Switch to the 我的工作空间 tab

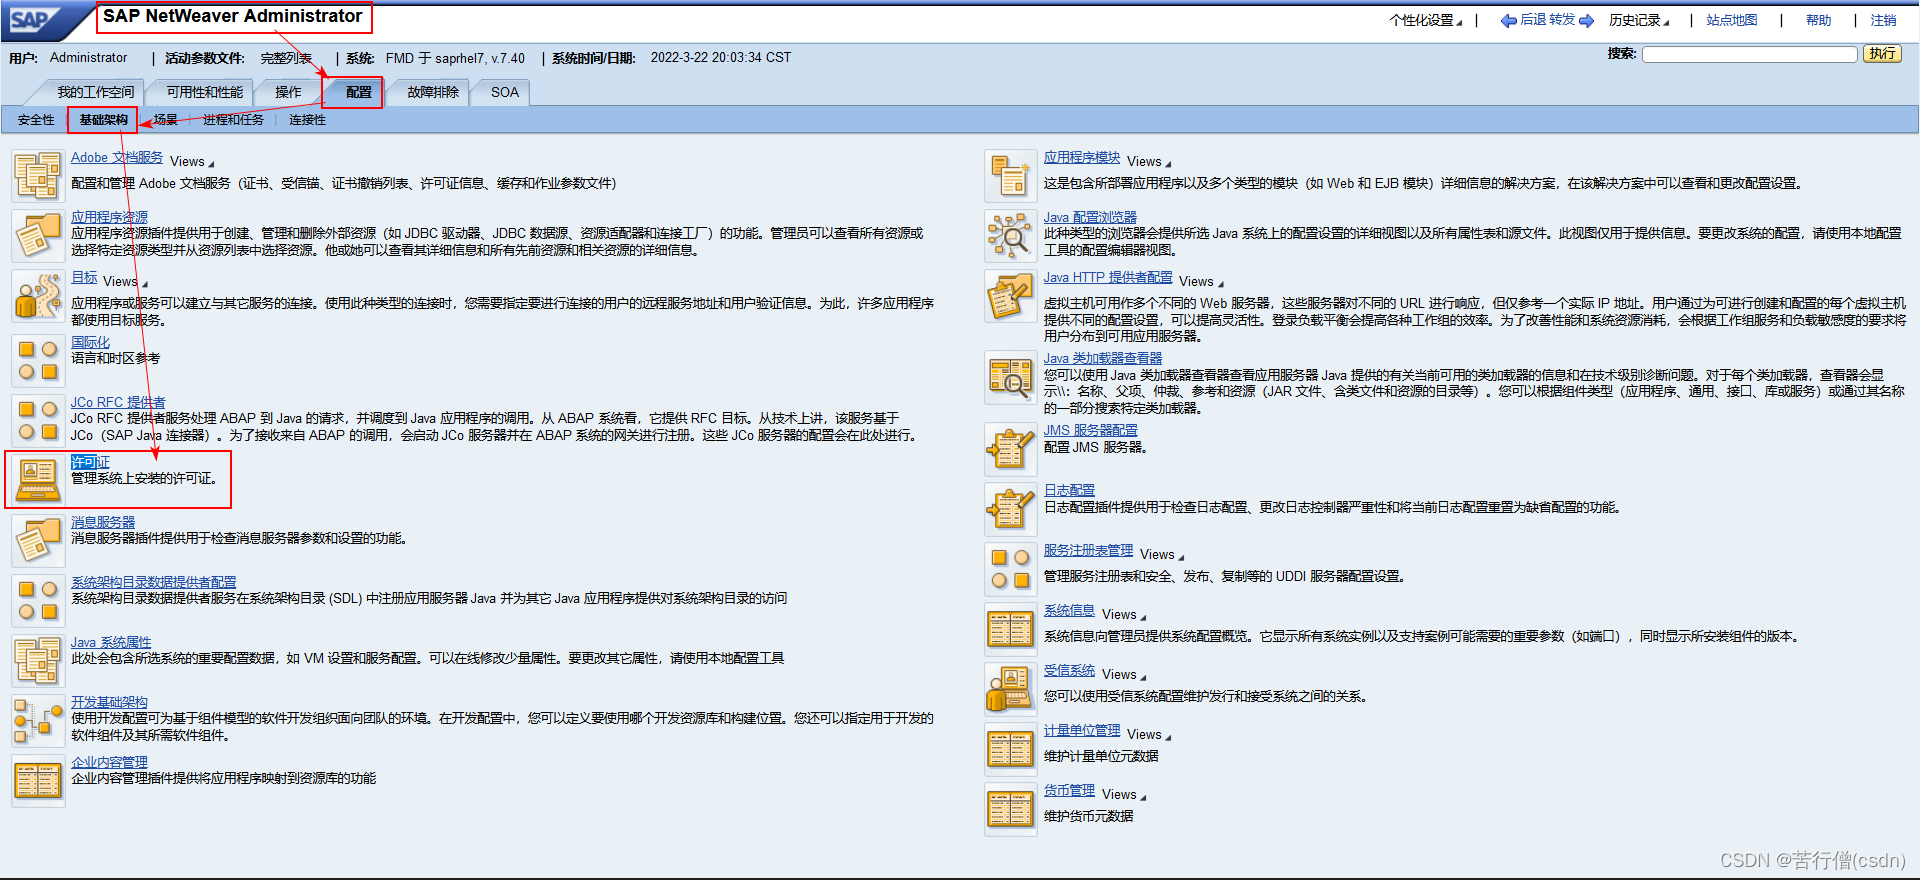click(95, 92)
